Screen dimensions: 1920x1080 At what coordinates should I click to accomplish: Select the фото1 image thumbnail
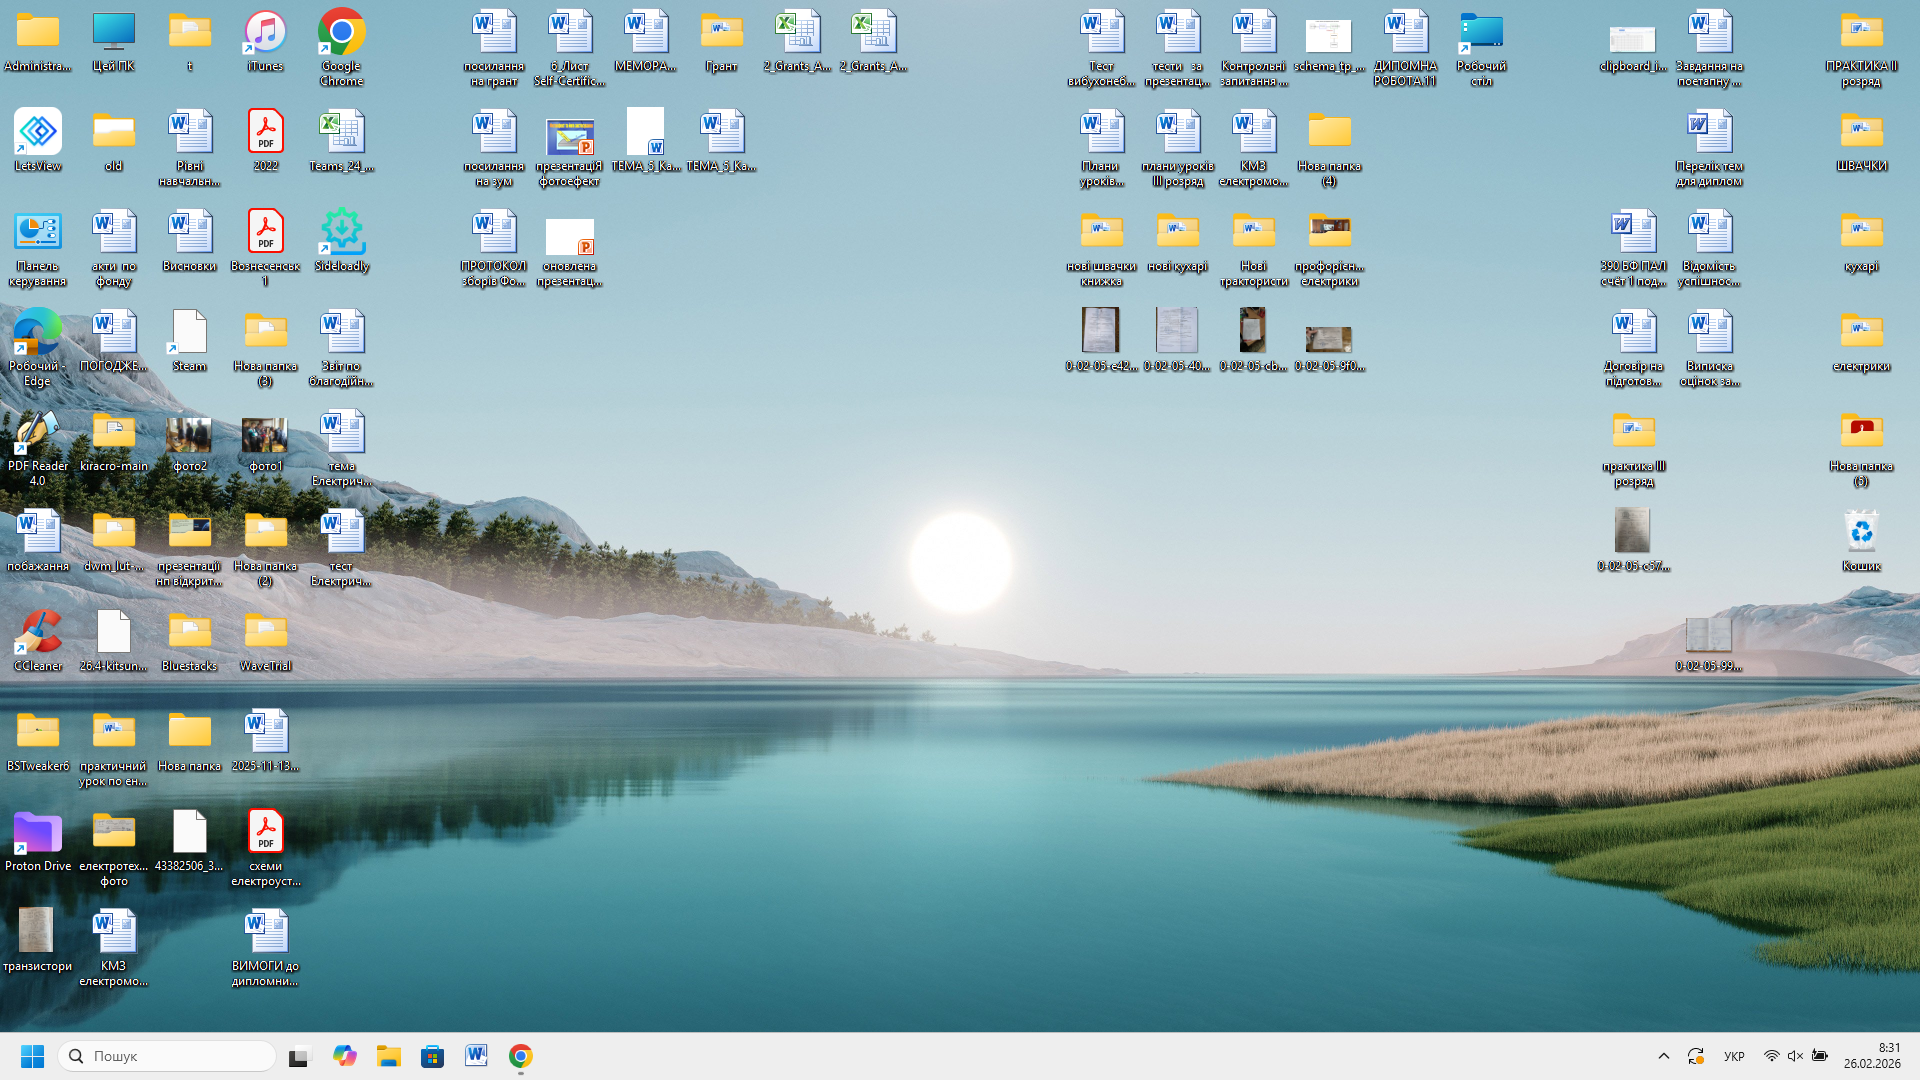pyautogui.click(x=265, y=435)
